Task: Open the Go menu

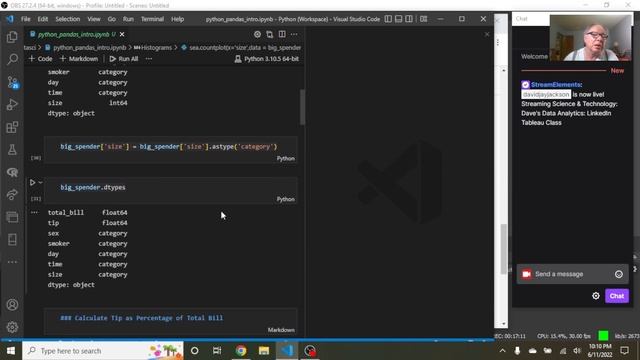Action: (112, 19)
